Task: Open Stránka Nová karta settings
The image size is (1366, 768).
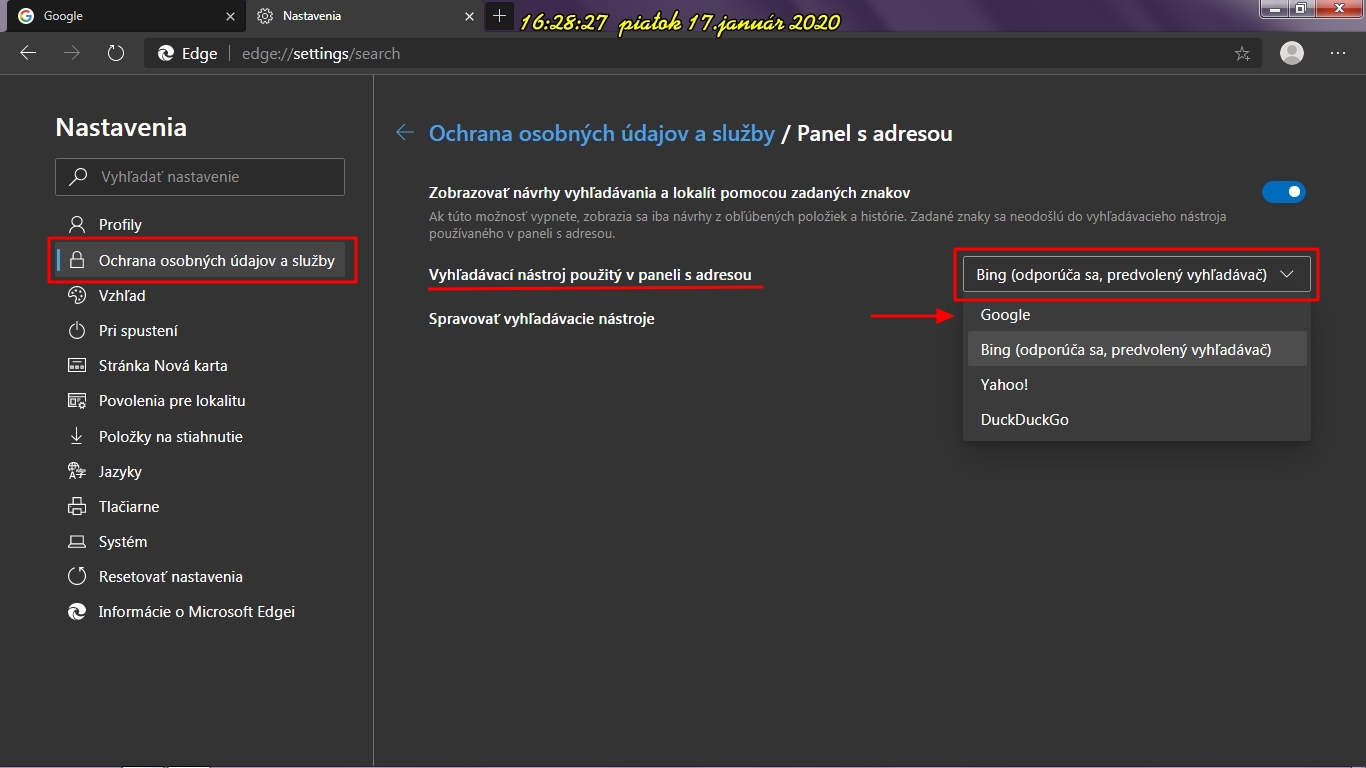Action: 200,365
